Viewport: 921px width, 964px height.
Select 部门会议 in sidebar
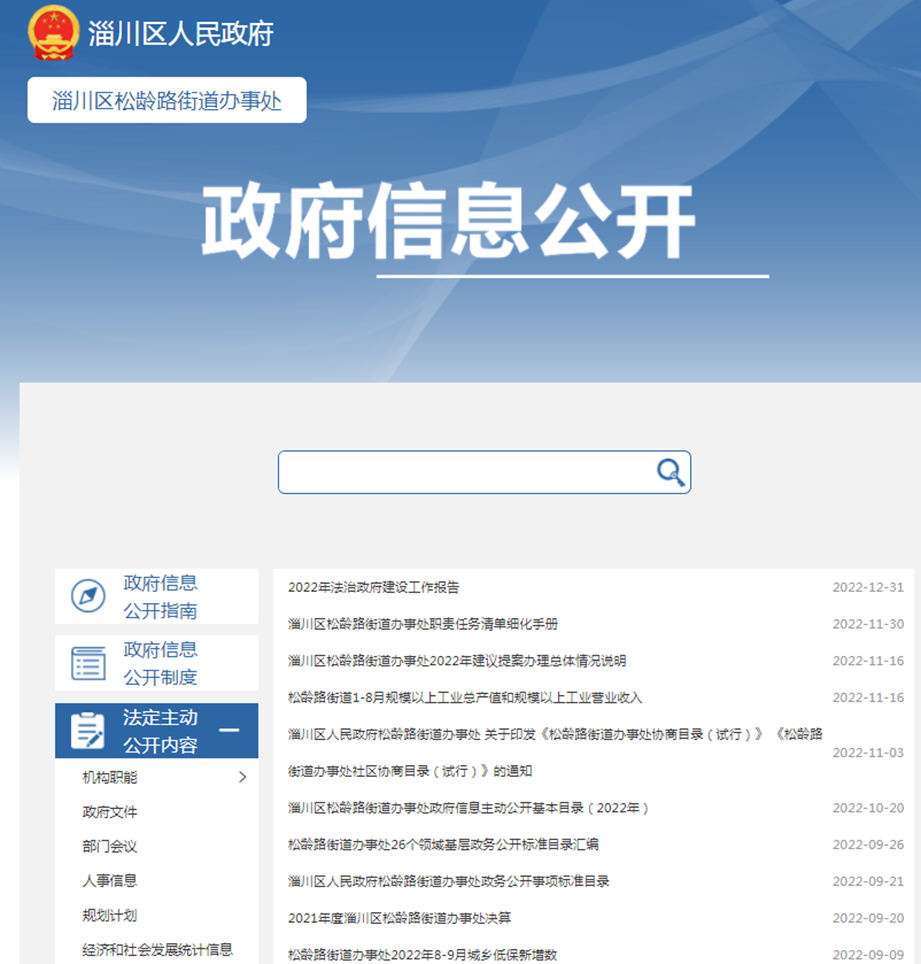coord(110,846)
